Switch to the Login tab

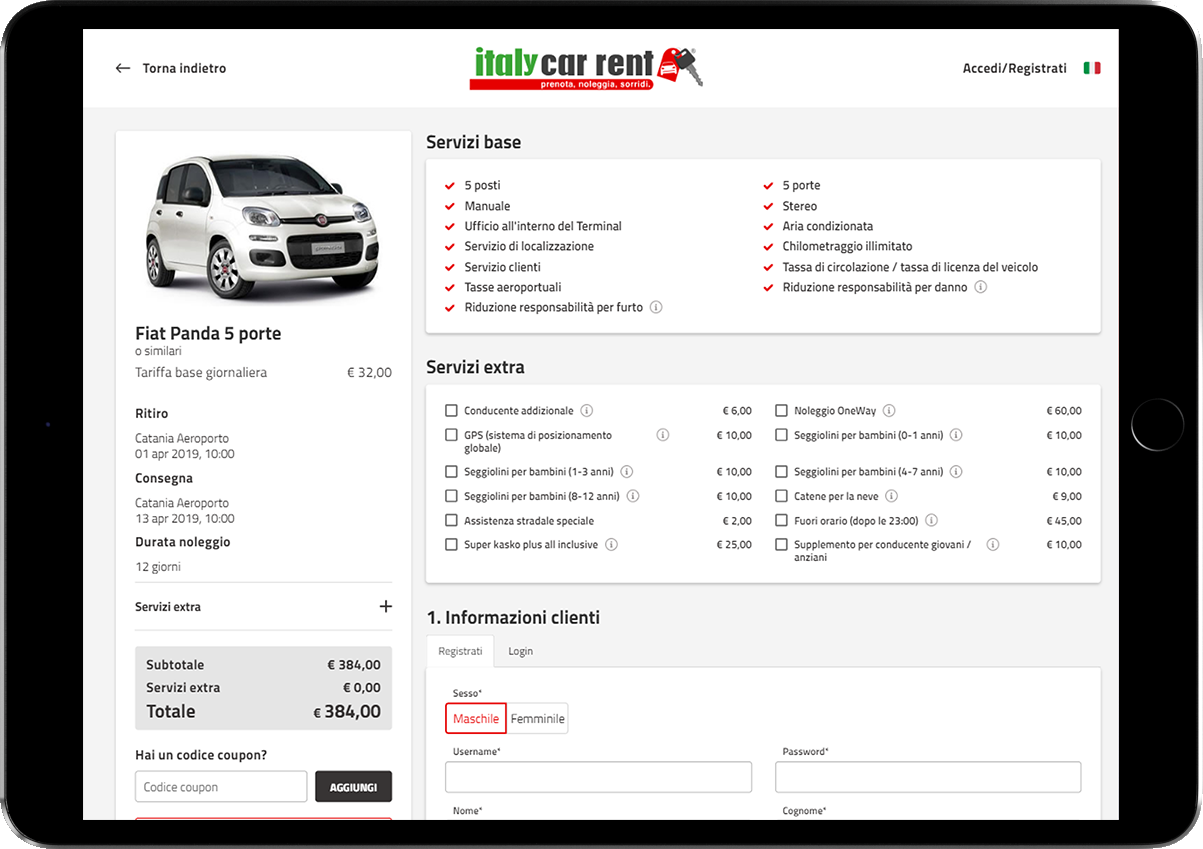point(520,651)
